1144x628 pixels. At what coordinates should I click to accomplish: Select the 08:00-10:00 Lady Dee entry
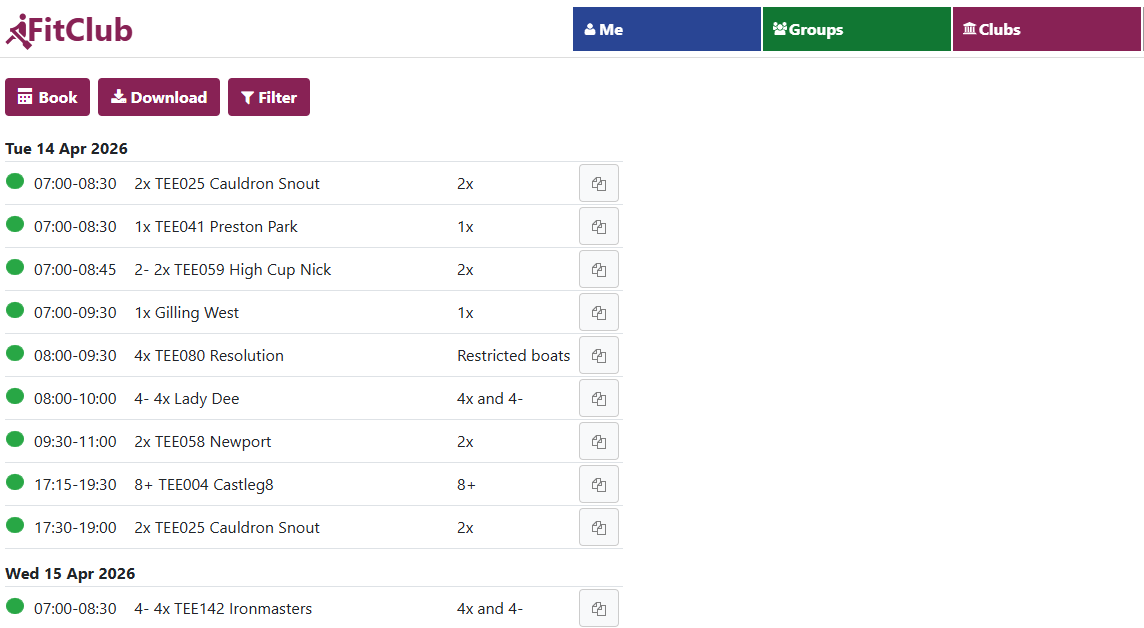pos(186,399)
